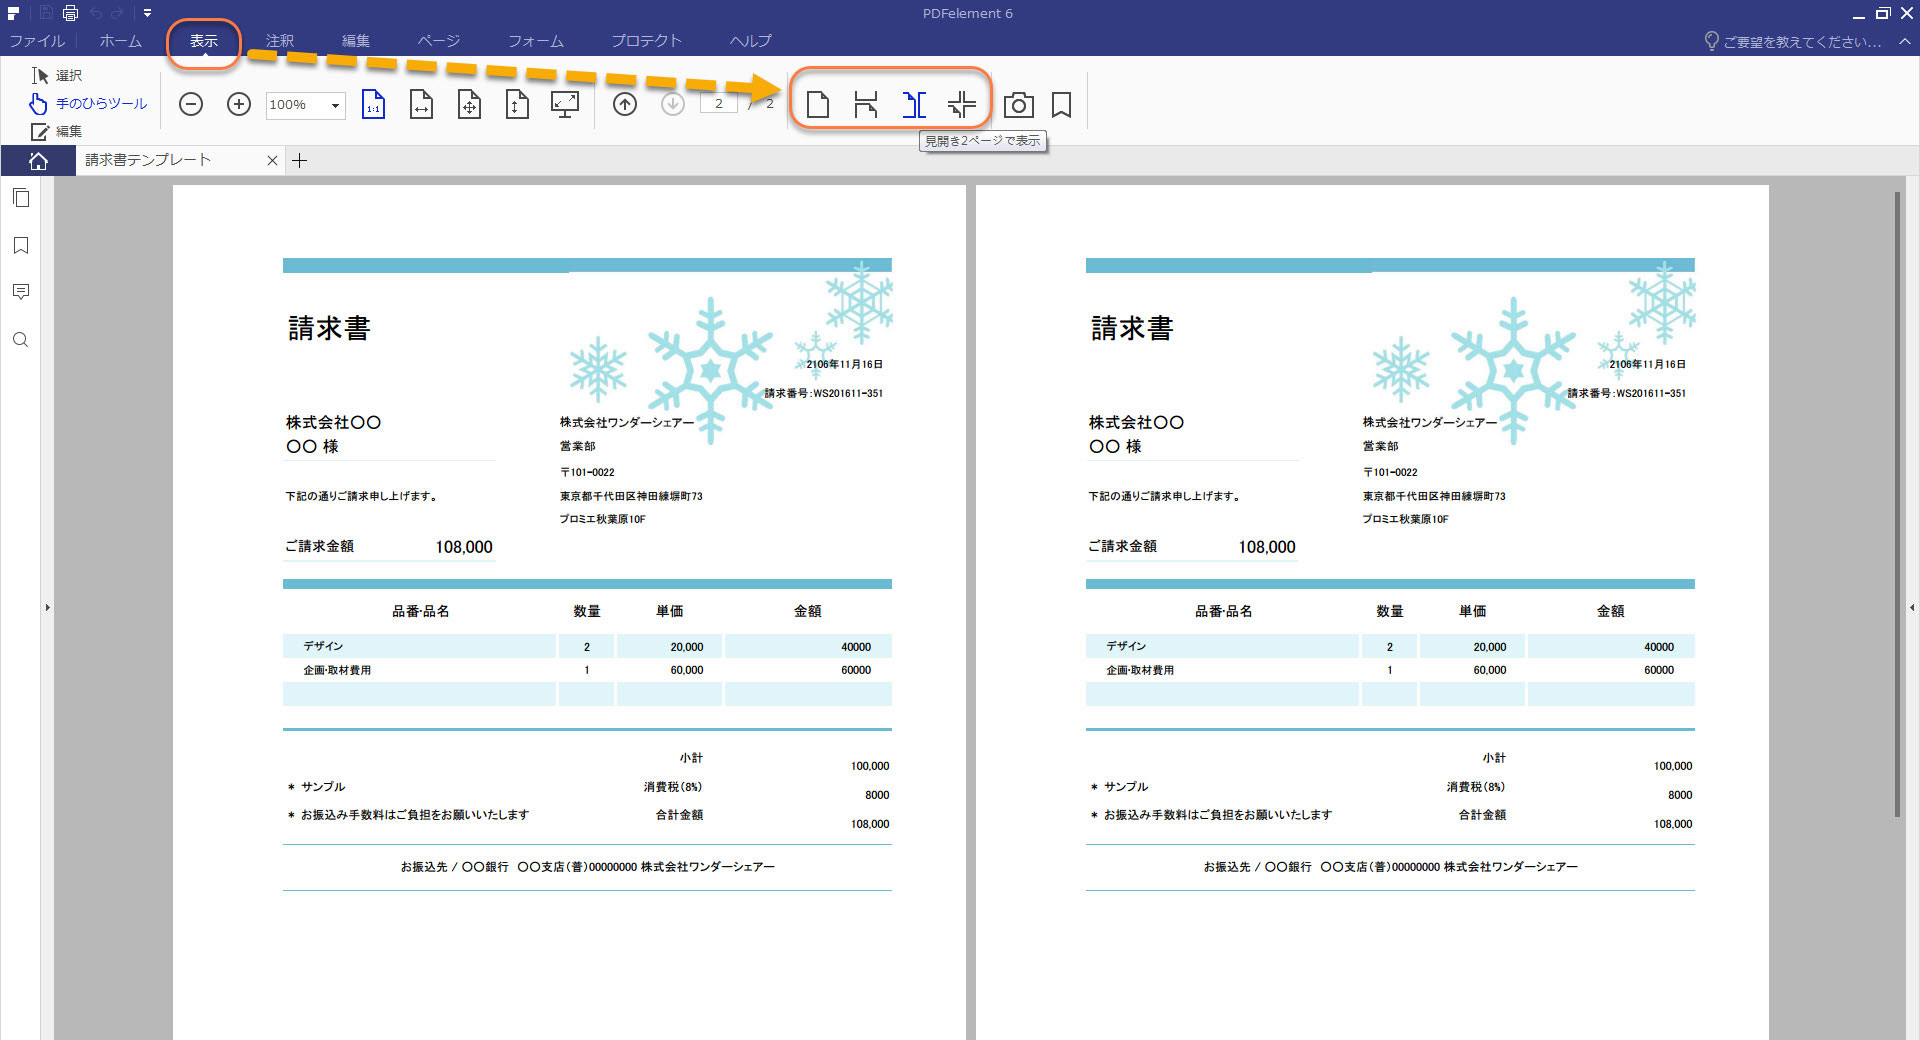Click the home icon tab
The width and height of the screenshot is (1920, 1040).
click(38, 161)
